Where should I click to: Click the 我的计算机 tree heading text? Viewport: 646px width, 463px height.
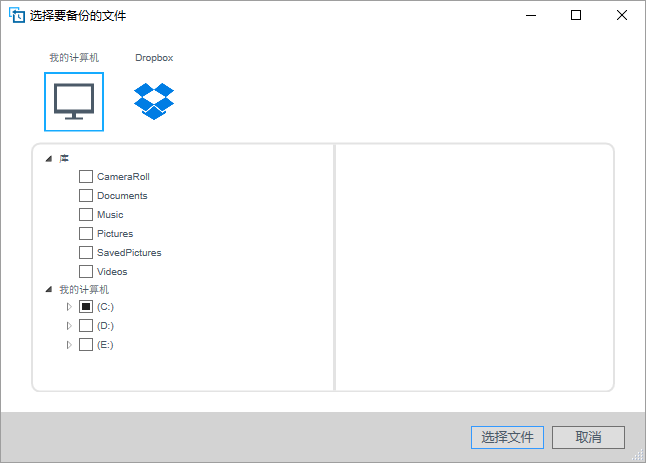pyautogui.click(x=84, y=290)
